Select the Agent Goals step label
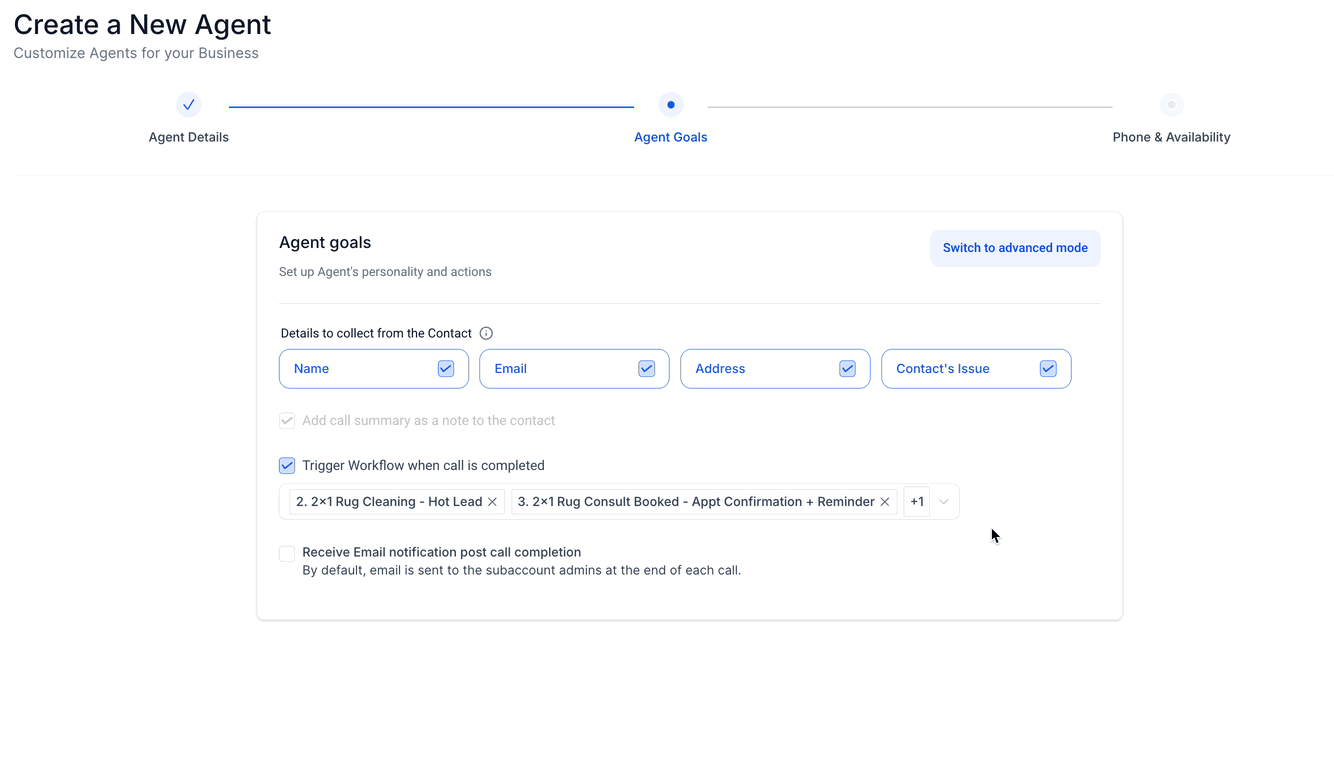Viewport: 1334px width, 769px height. pos(671,137)
